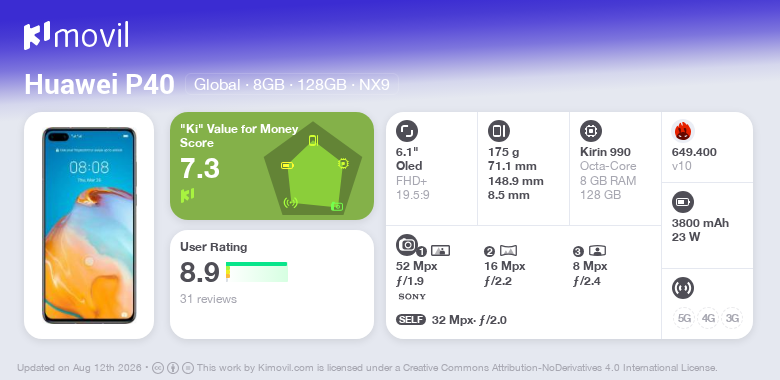Select the 3G network badge
The width and height of the screenshot is (780, 380).
point(732,318)
